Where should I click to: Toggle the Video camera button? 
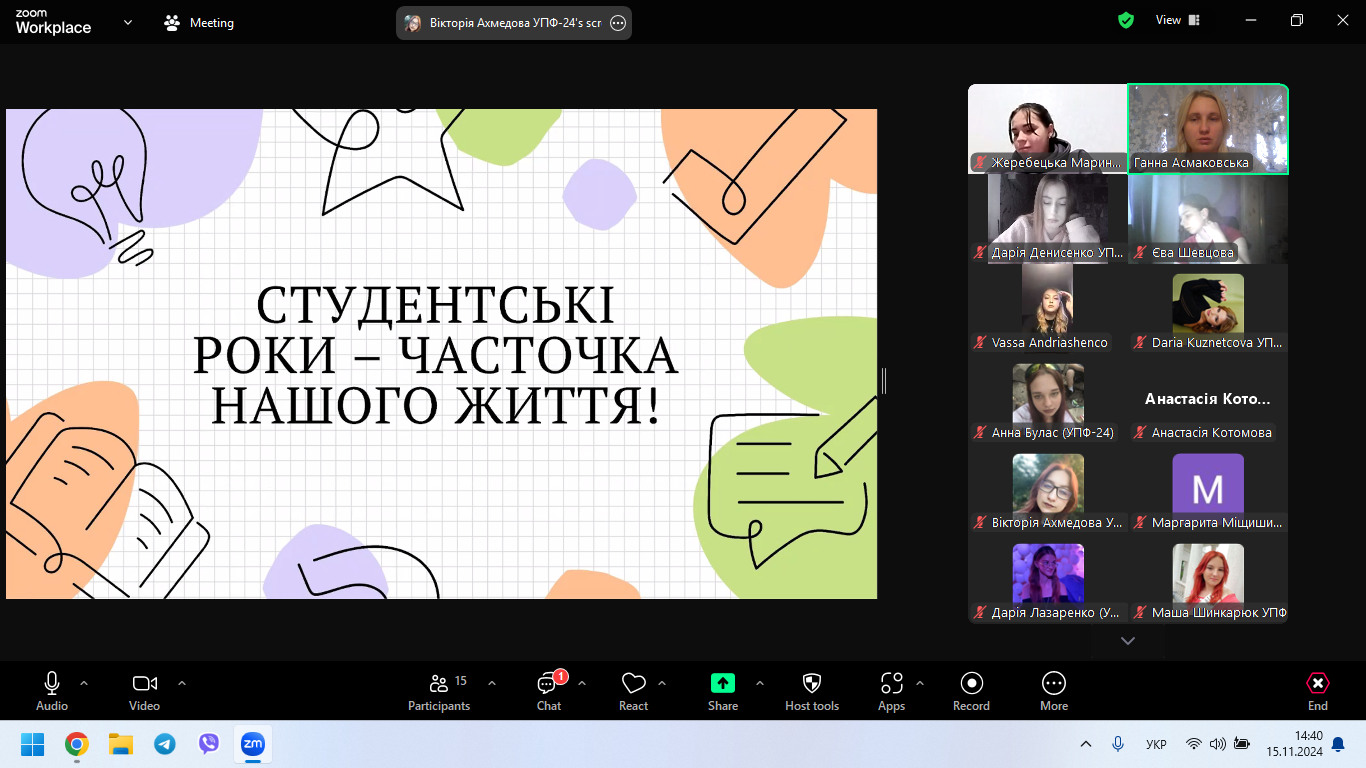coord(144,691)
